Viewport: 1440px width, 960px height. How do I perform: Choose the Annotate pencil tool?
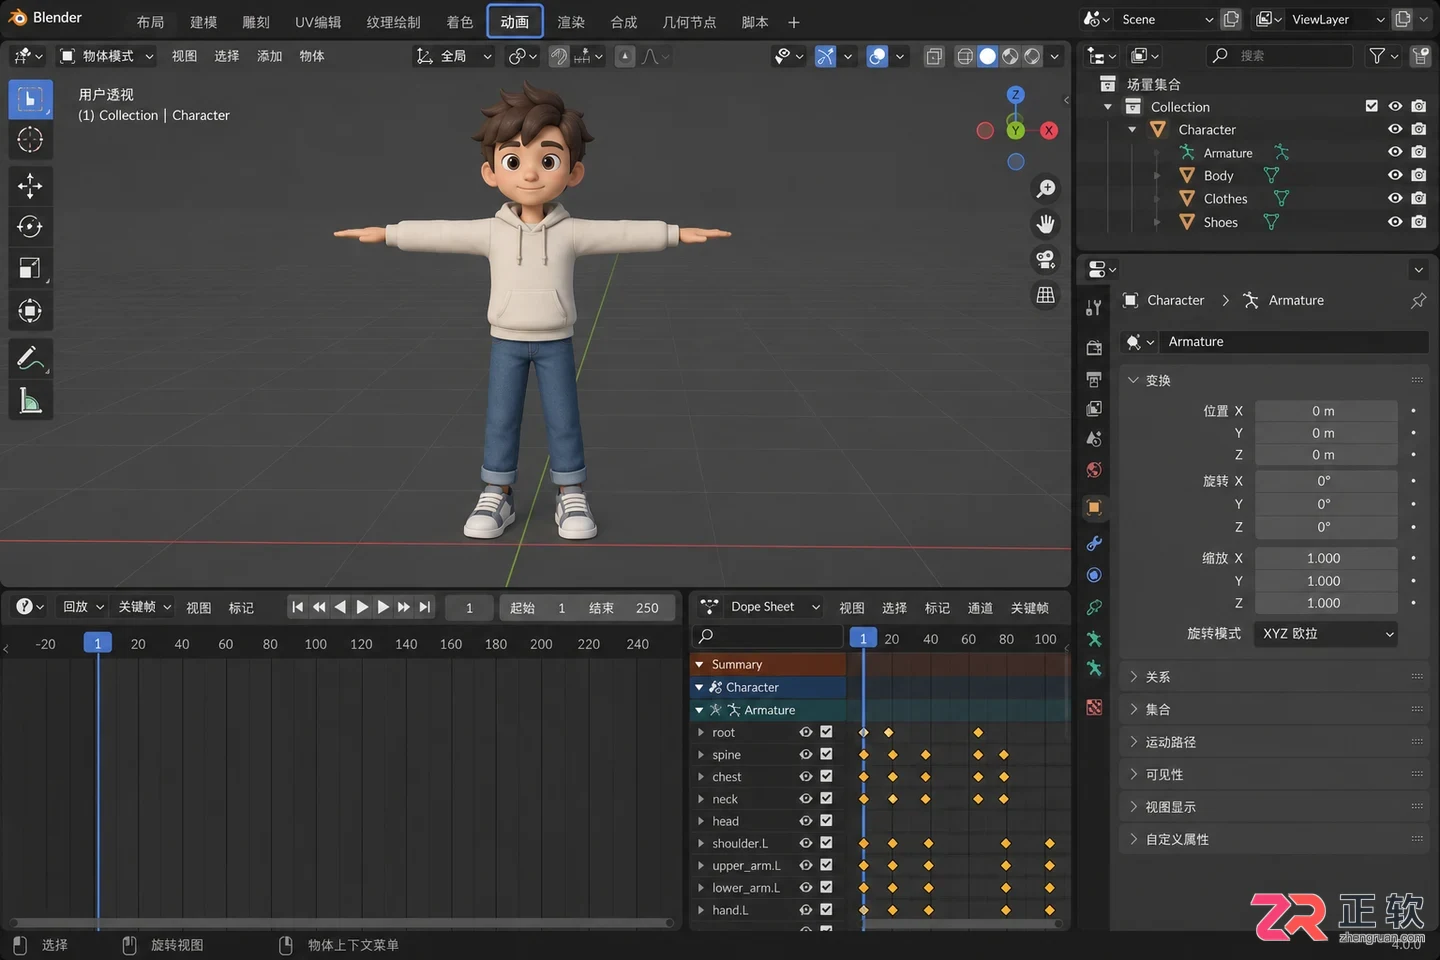[x=30, y=358]
